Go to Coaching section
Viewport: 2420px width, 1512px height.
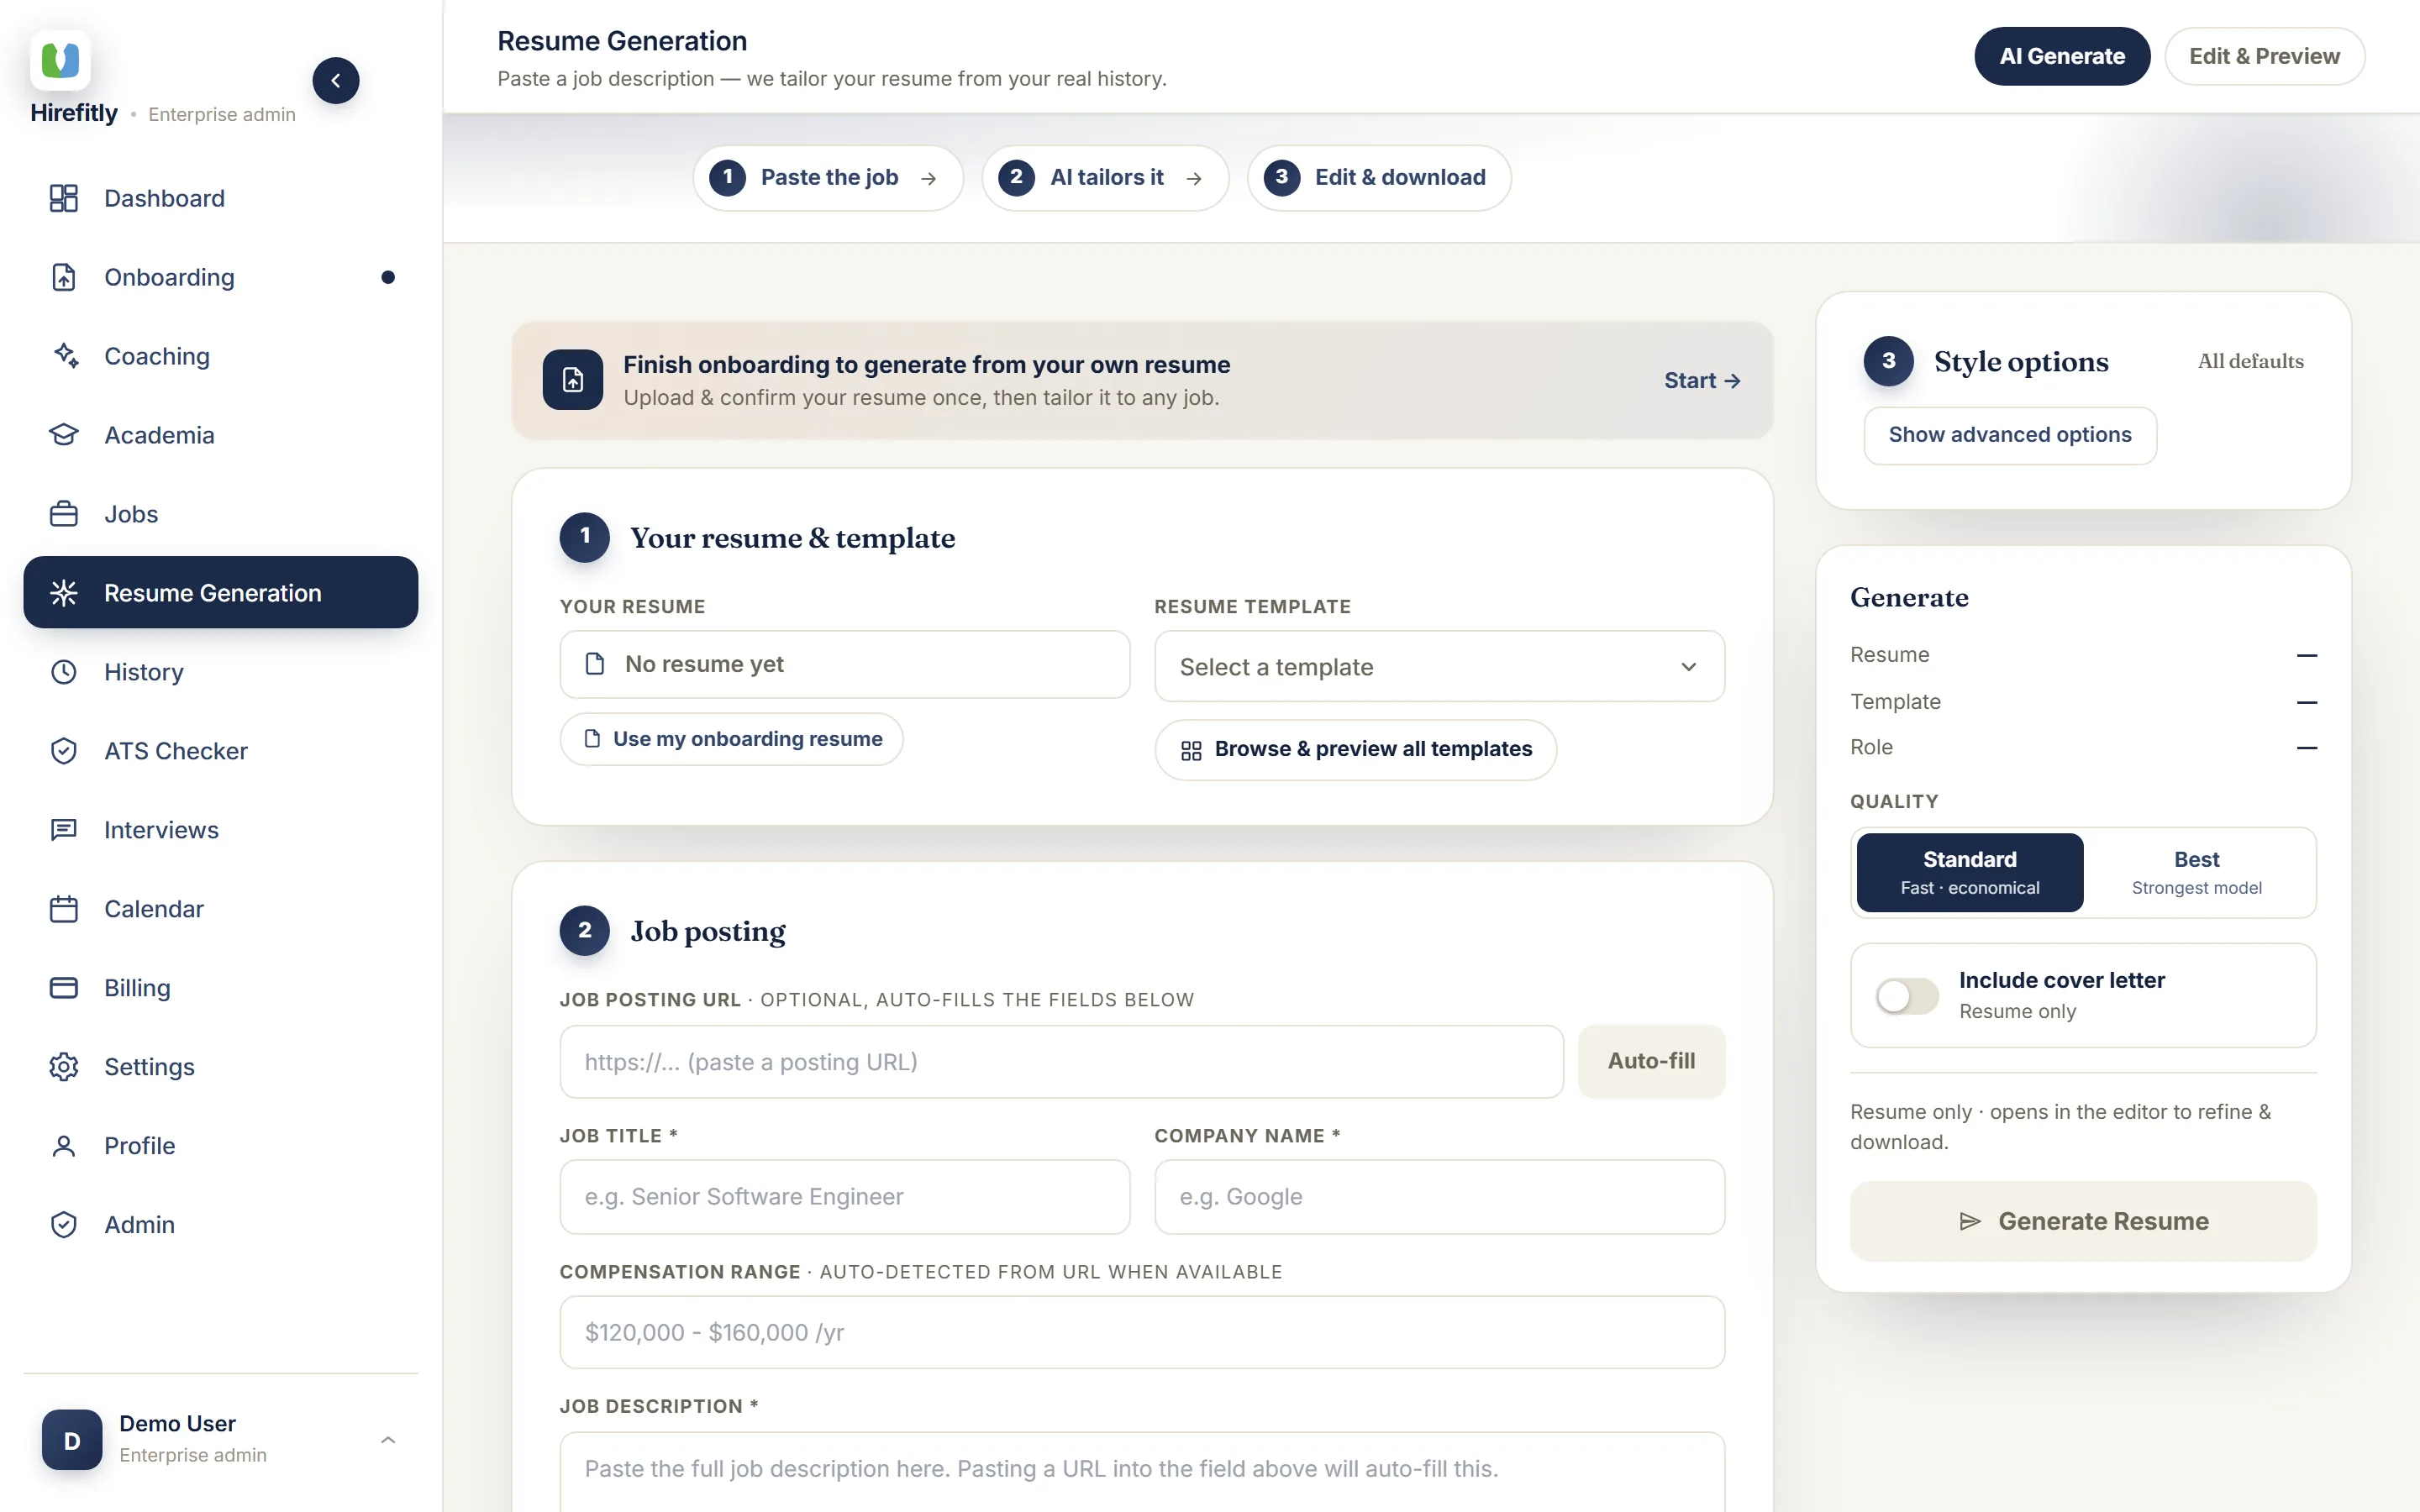221,356
